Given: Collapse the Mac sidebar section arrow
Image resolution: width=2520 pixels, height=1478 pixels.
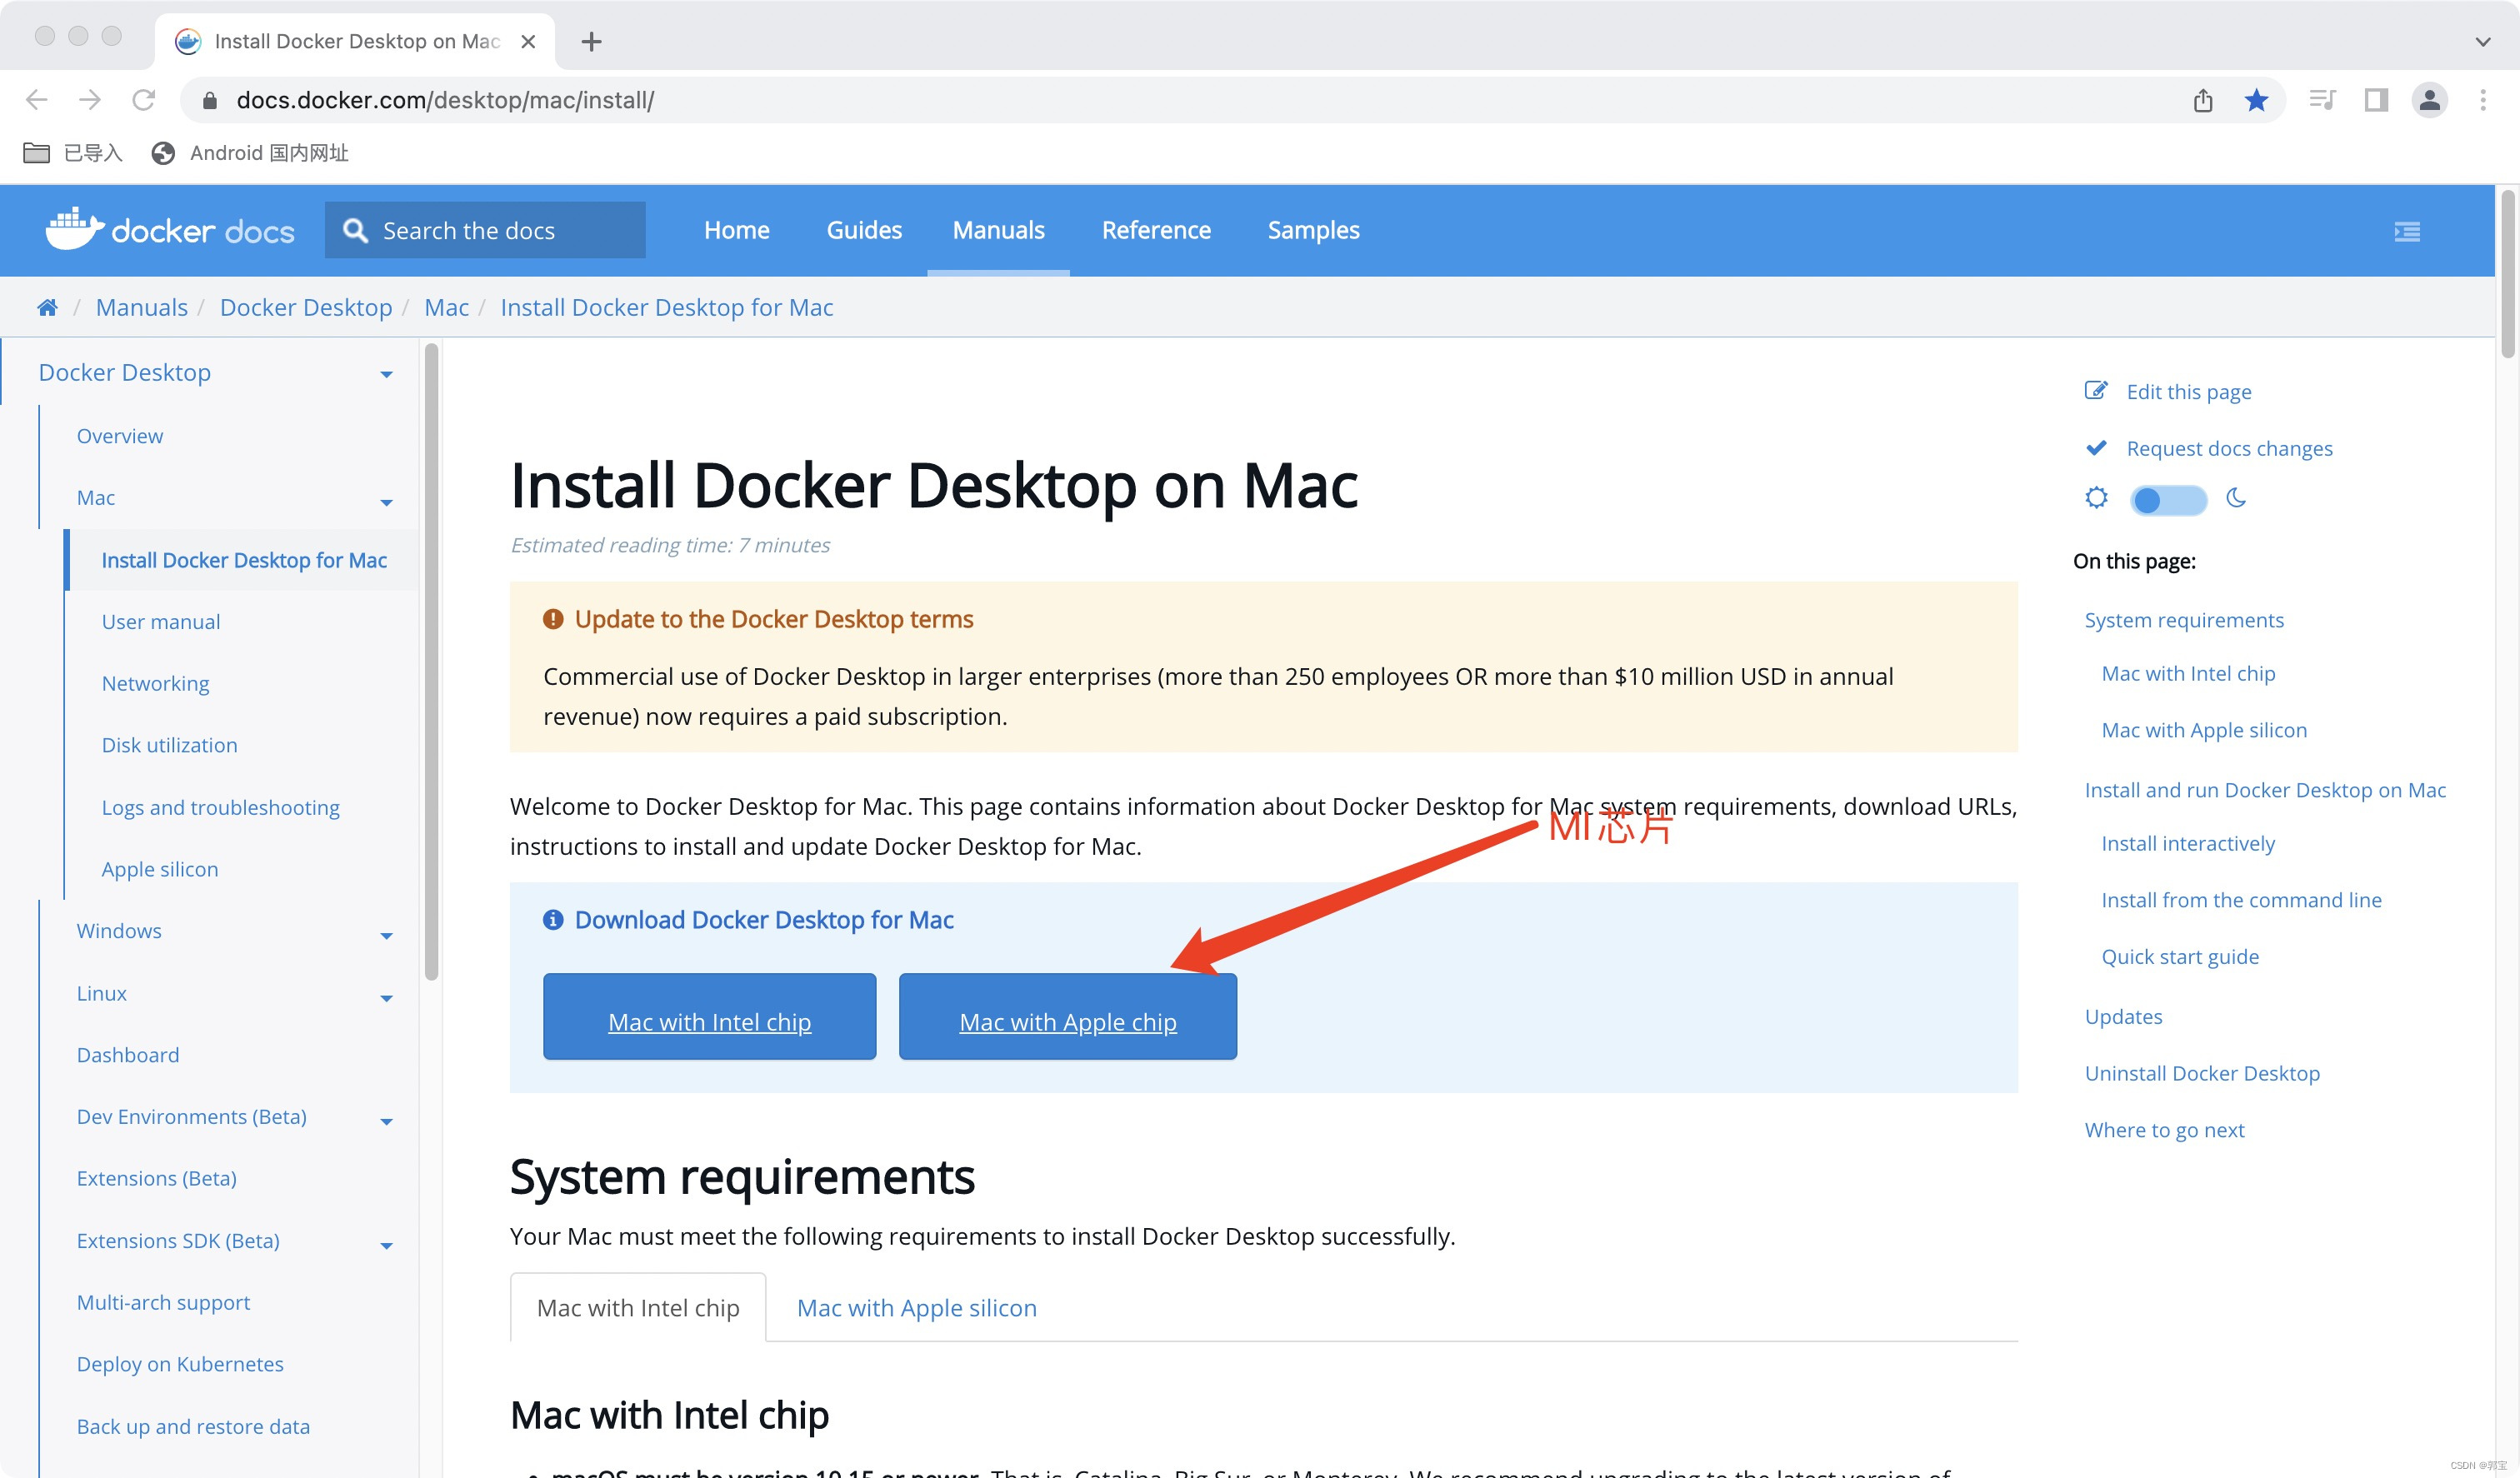Looking at the screenshot, I should pyautogui.click(x=386, y=502).
